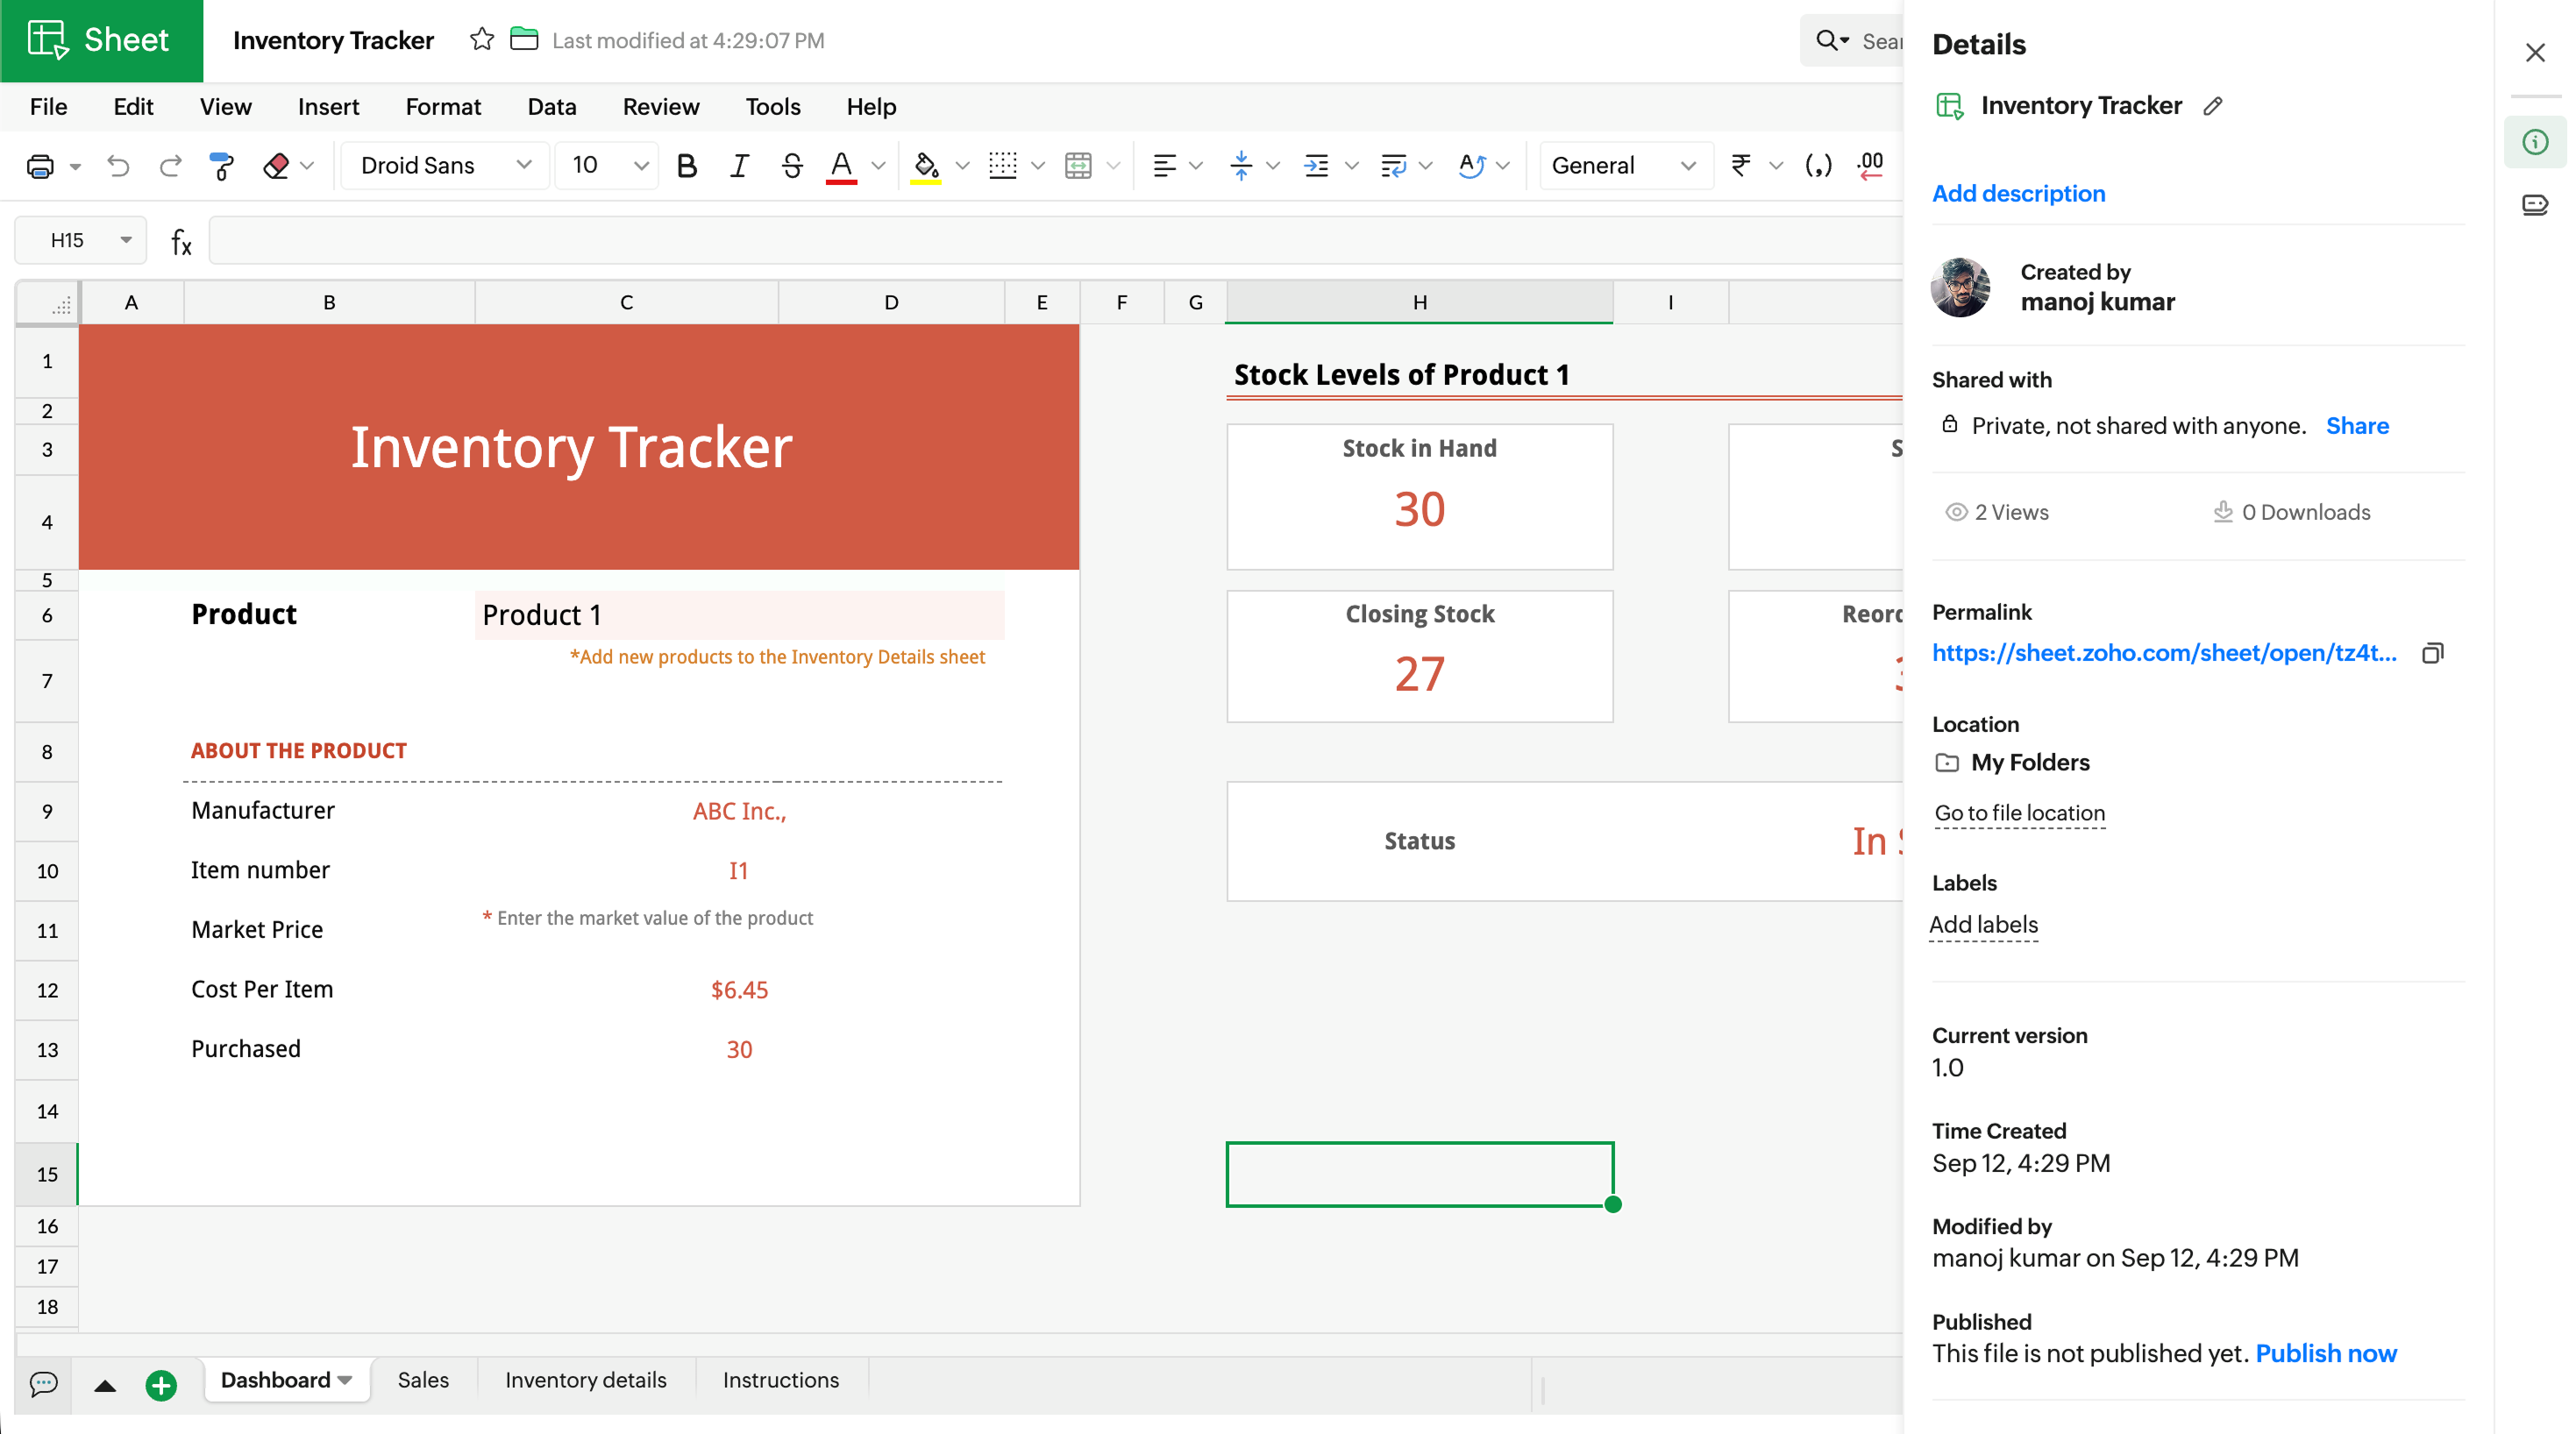Toggle bold formatting
Screen dimensions: 2576x1434
coord(686,166)
